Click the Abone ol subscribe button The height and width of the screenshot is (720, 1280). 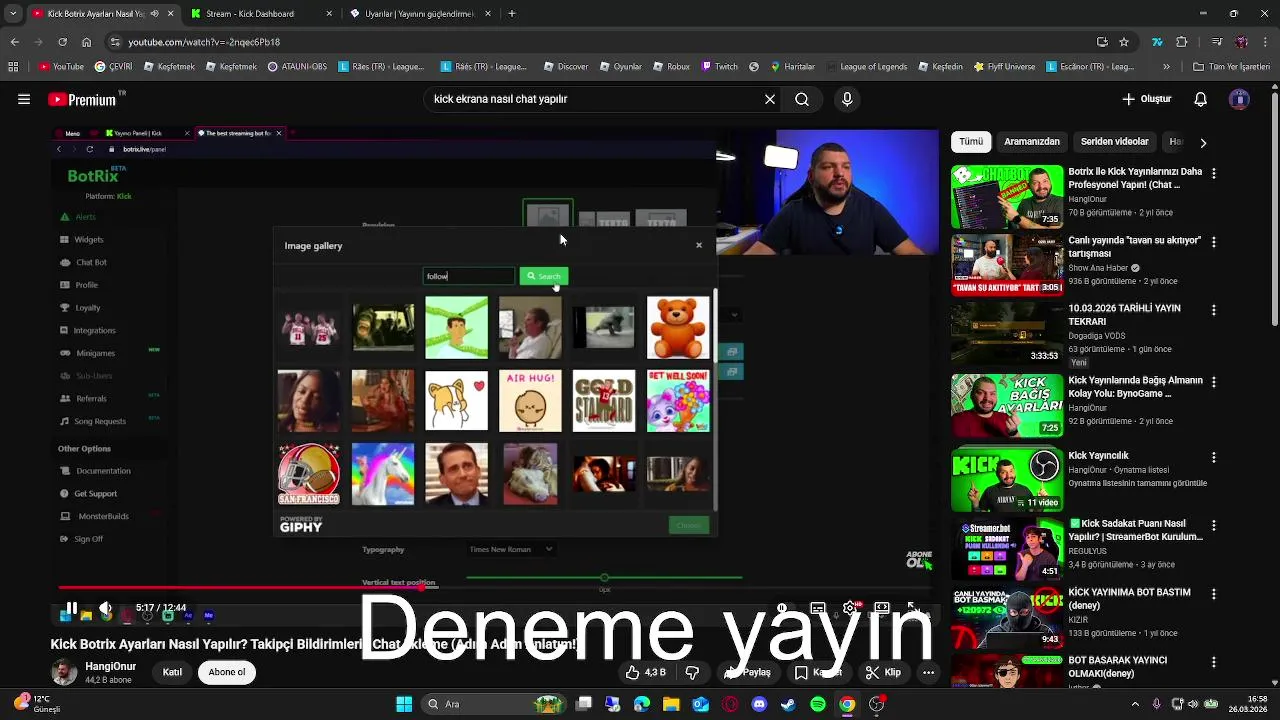227,672
